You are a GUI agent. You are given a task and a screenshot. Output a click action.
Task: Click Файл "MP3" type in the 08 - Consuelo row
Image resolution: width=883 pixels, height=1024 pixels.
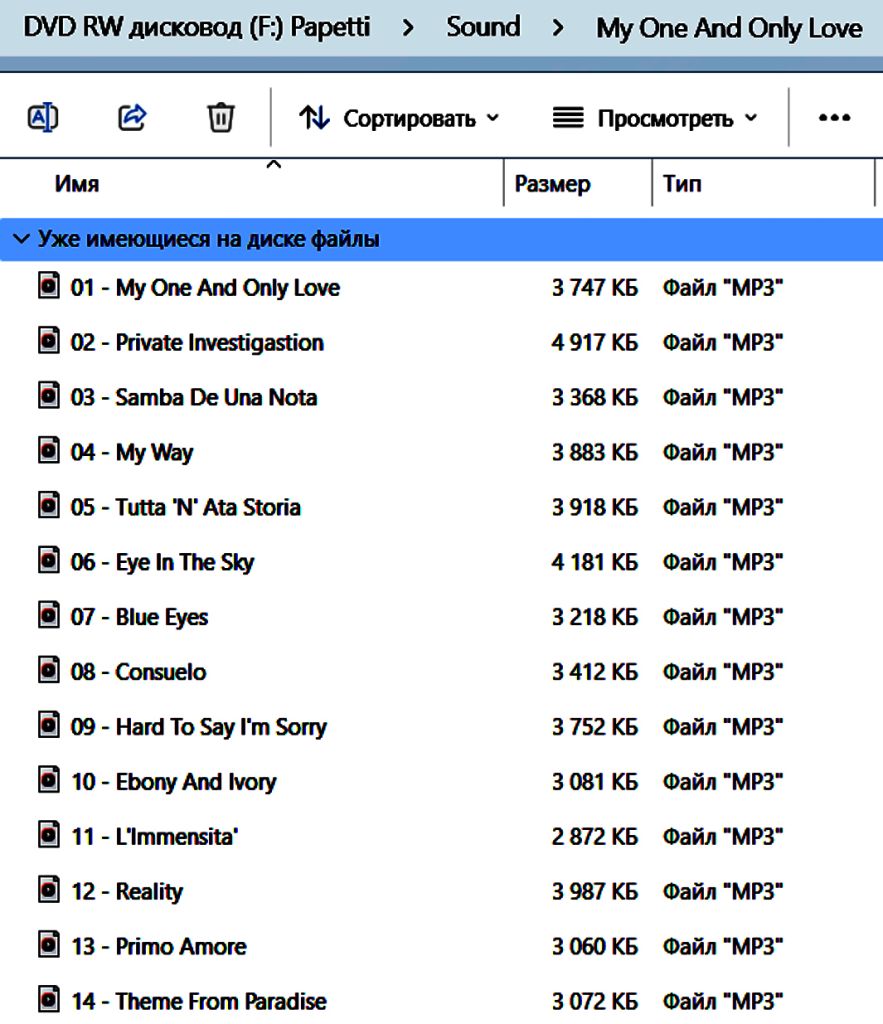click(723, 672)
